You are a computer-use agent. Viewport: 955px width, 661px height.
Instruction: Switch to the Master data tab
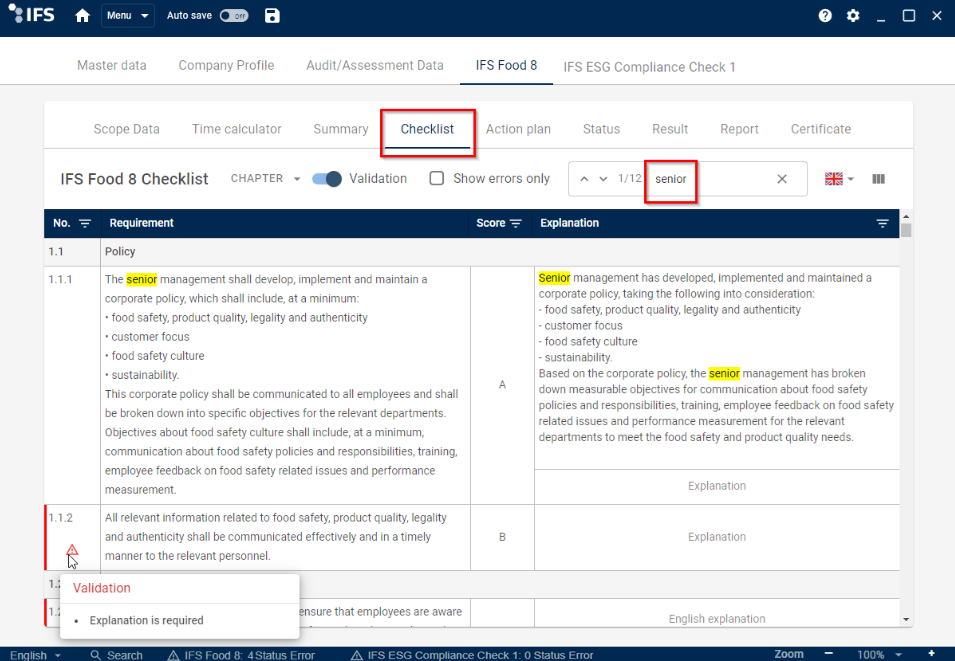pyautogui.click(x=111, y=65)
